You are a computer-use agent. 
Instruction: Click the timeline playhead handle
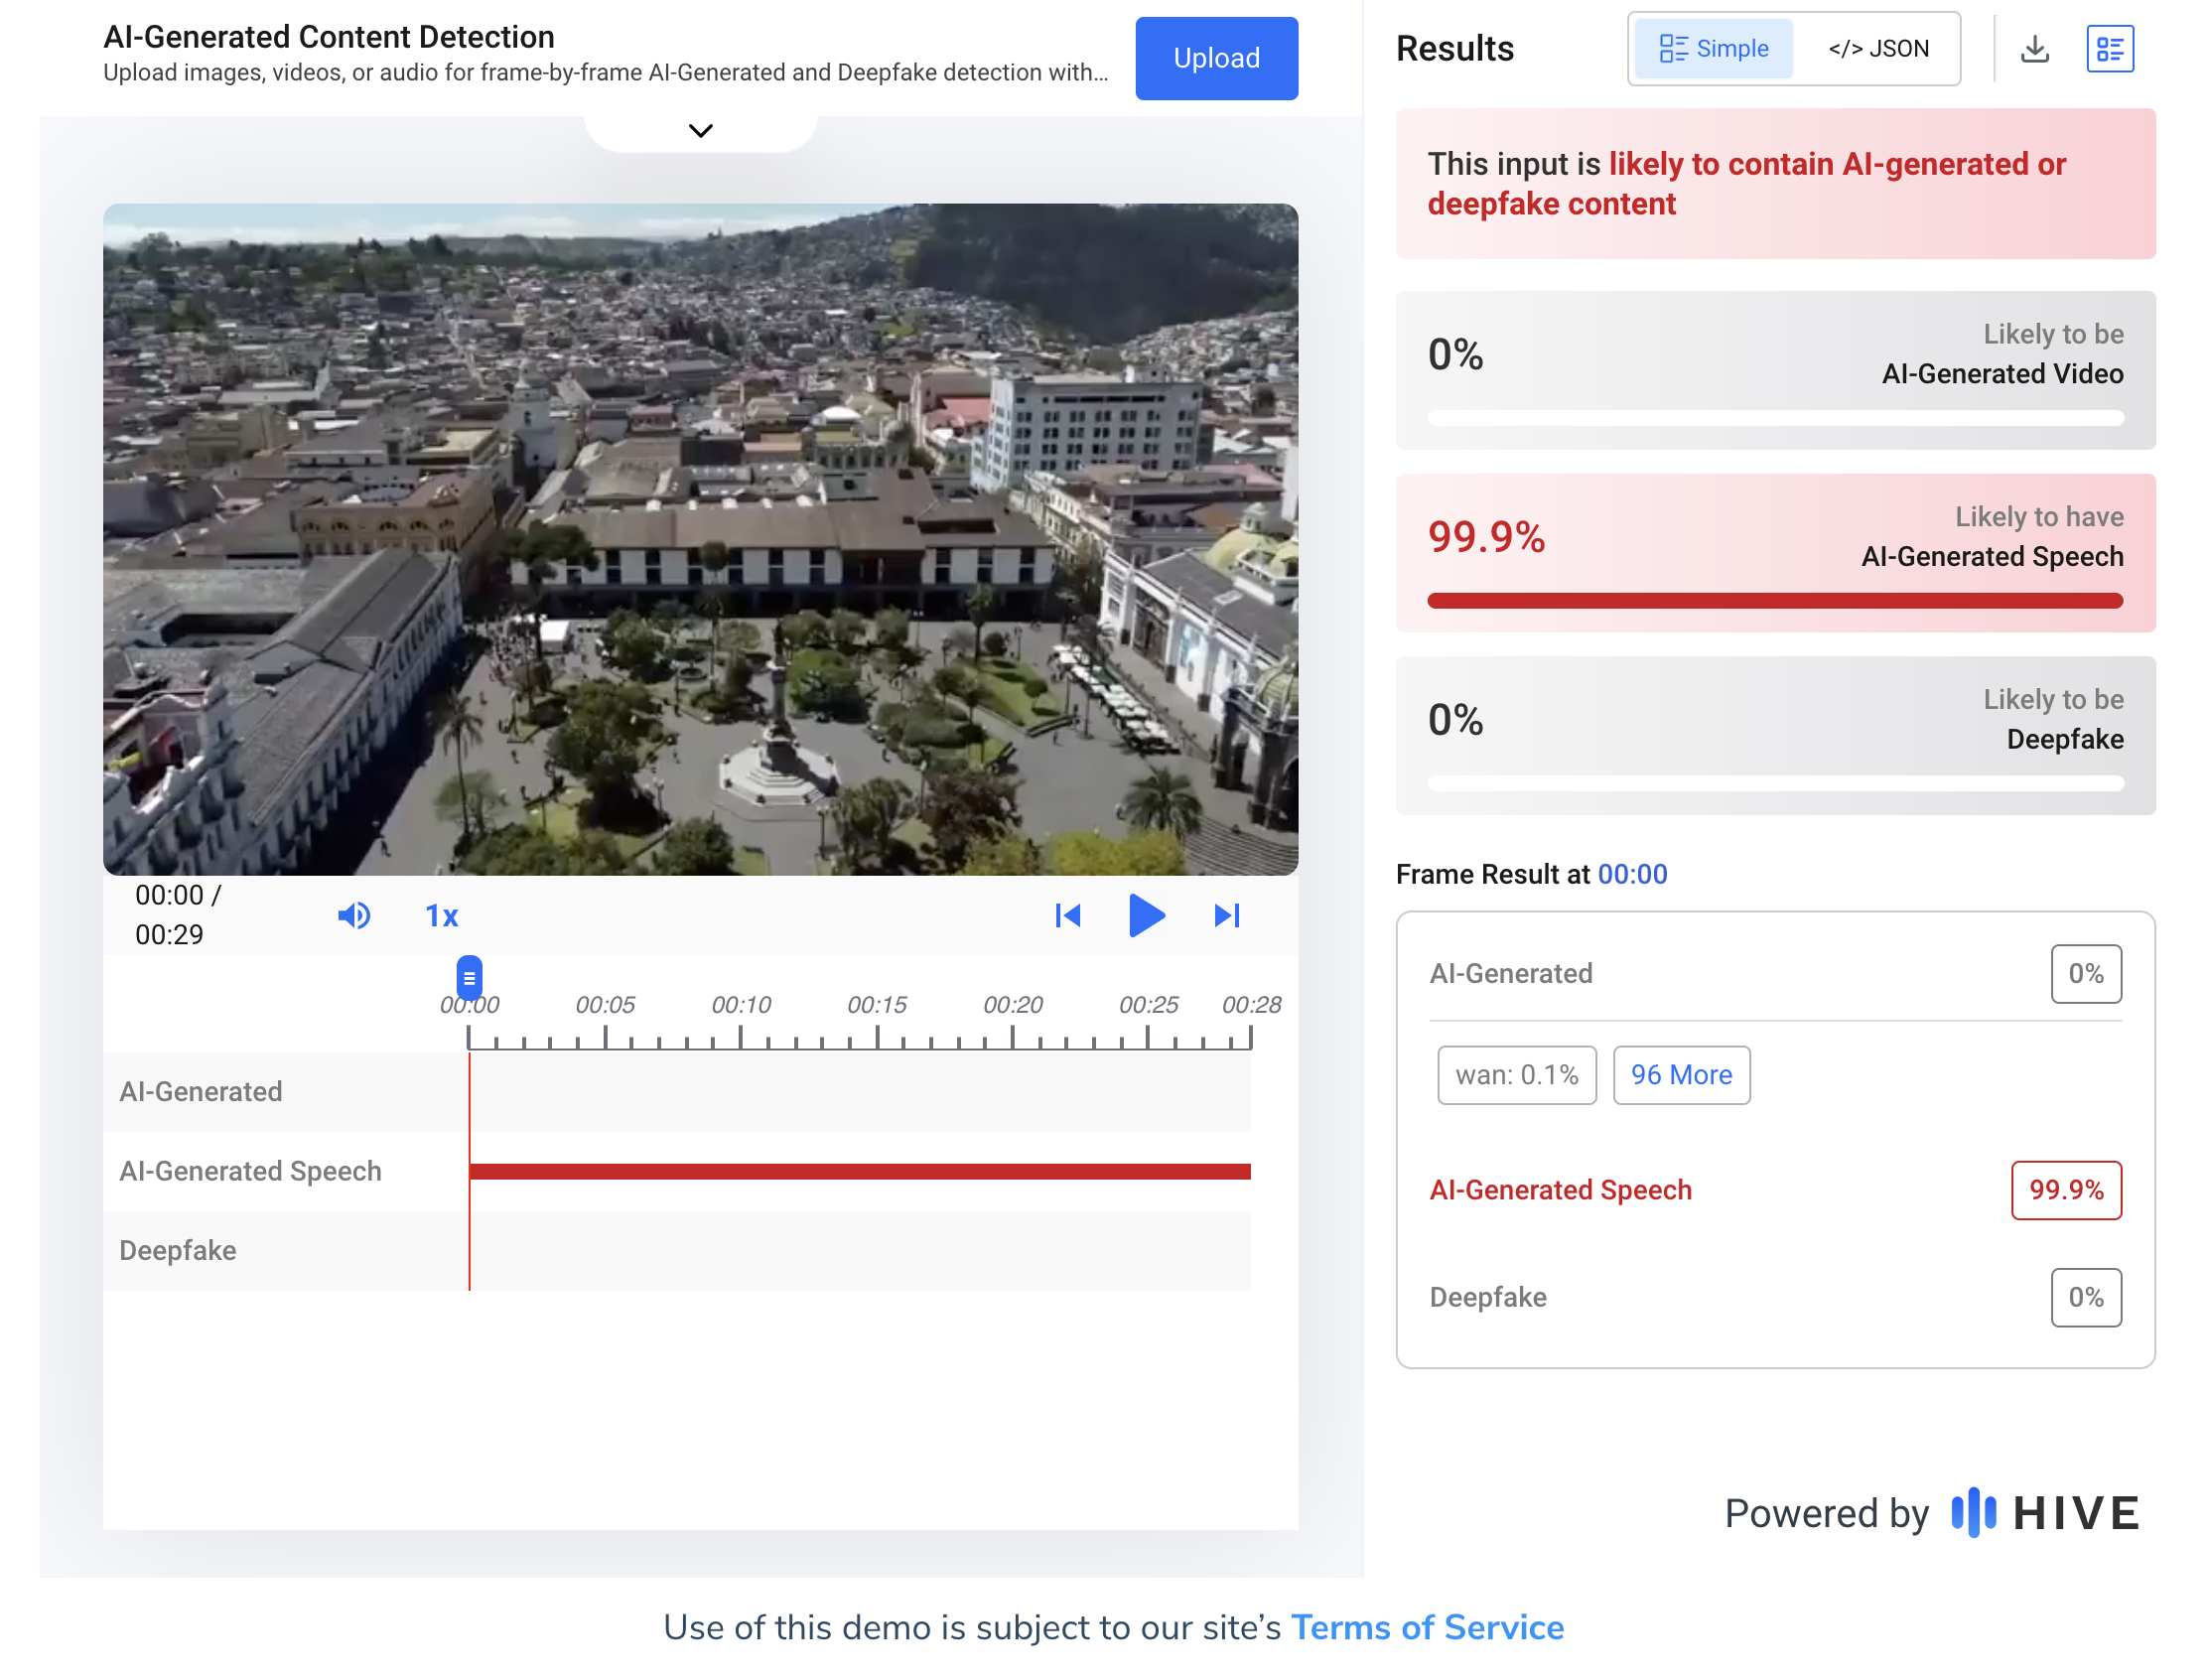469,977
